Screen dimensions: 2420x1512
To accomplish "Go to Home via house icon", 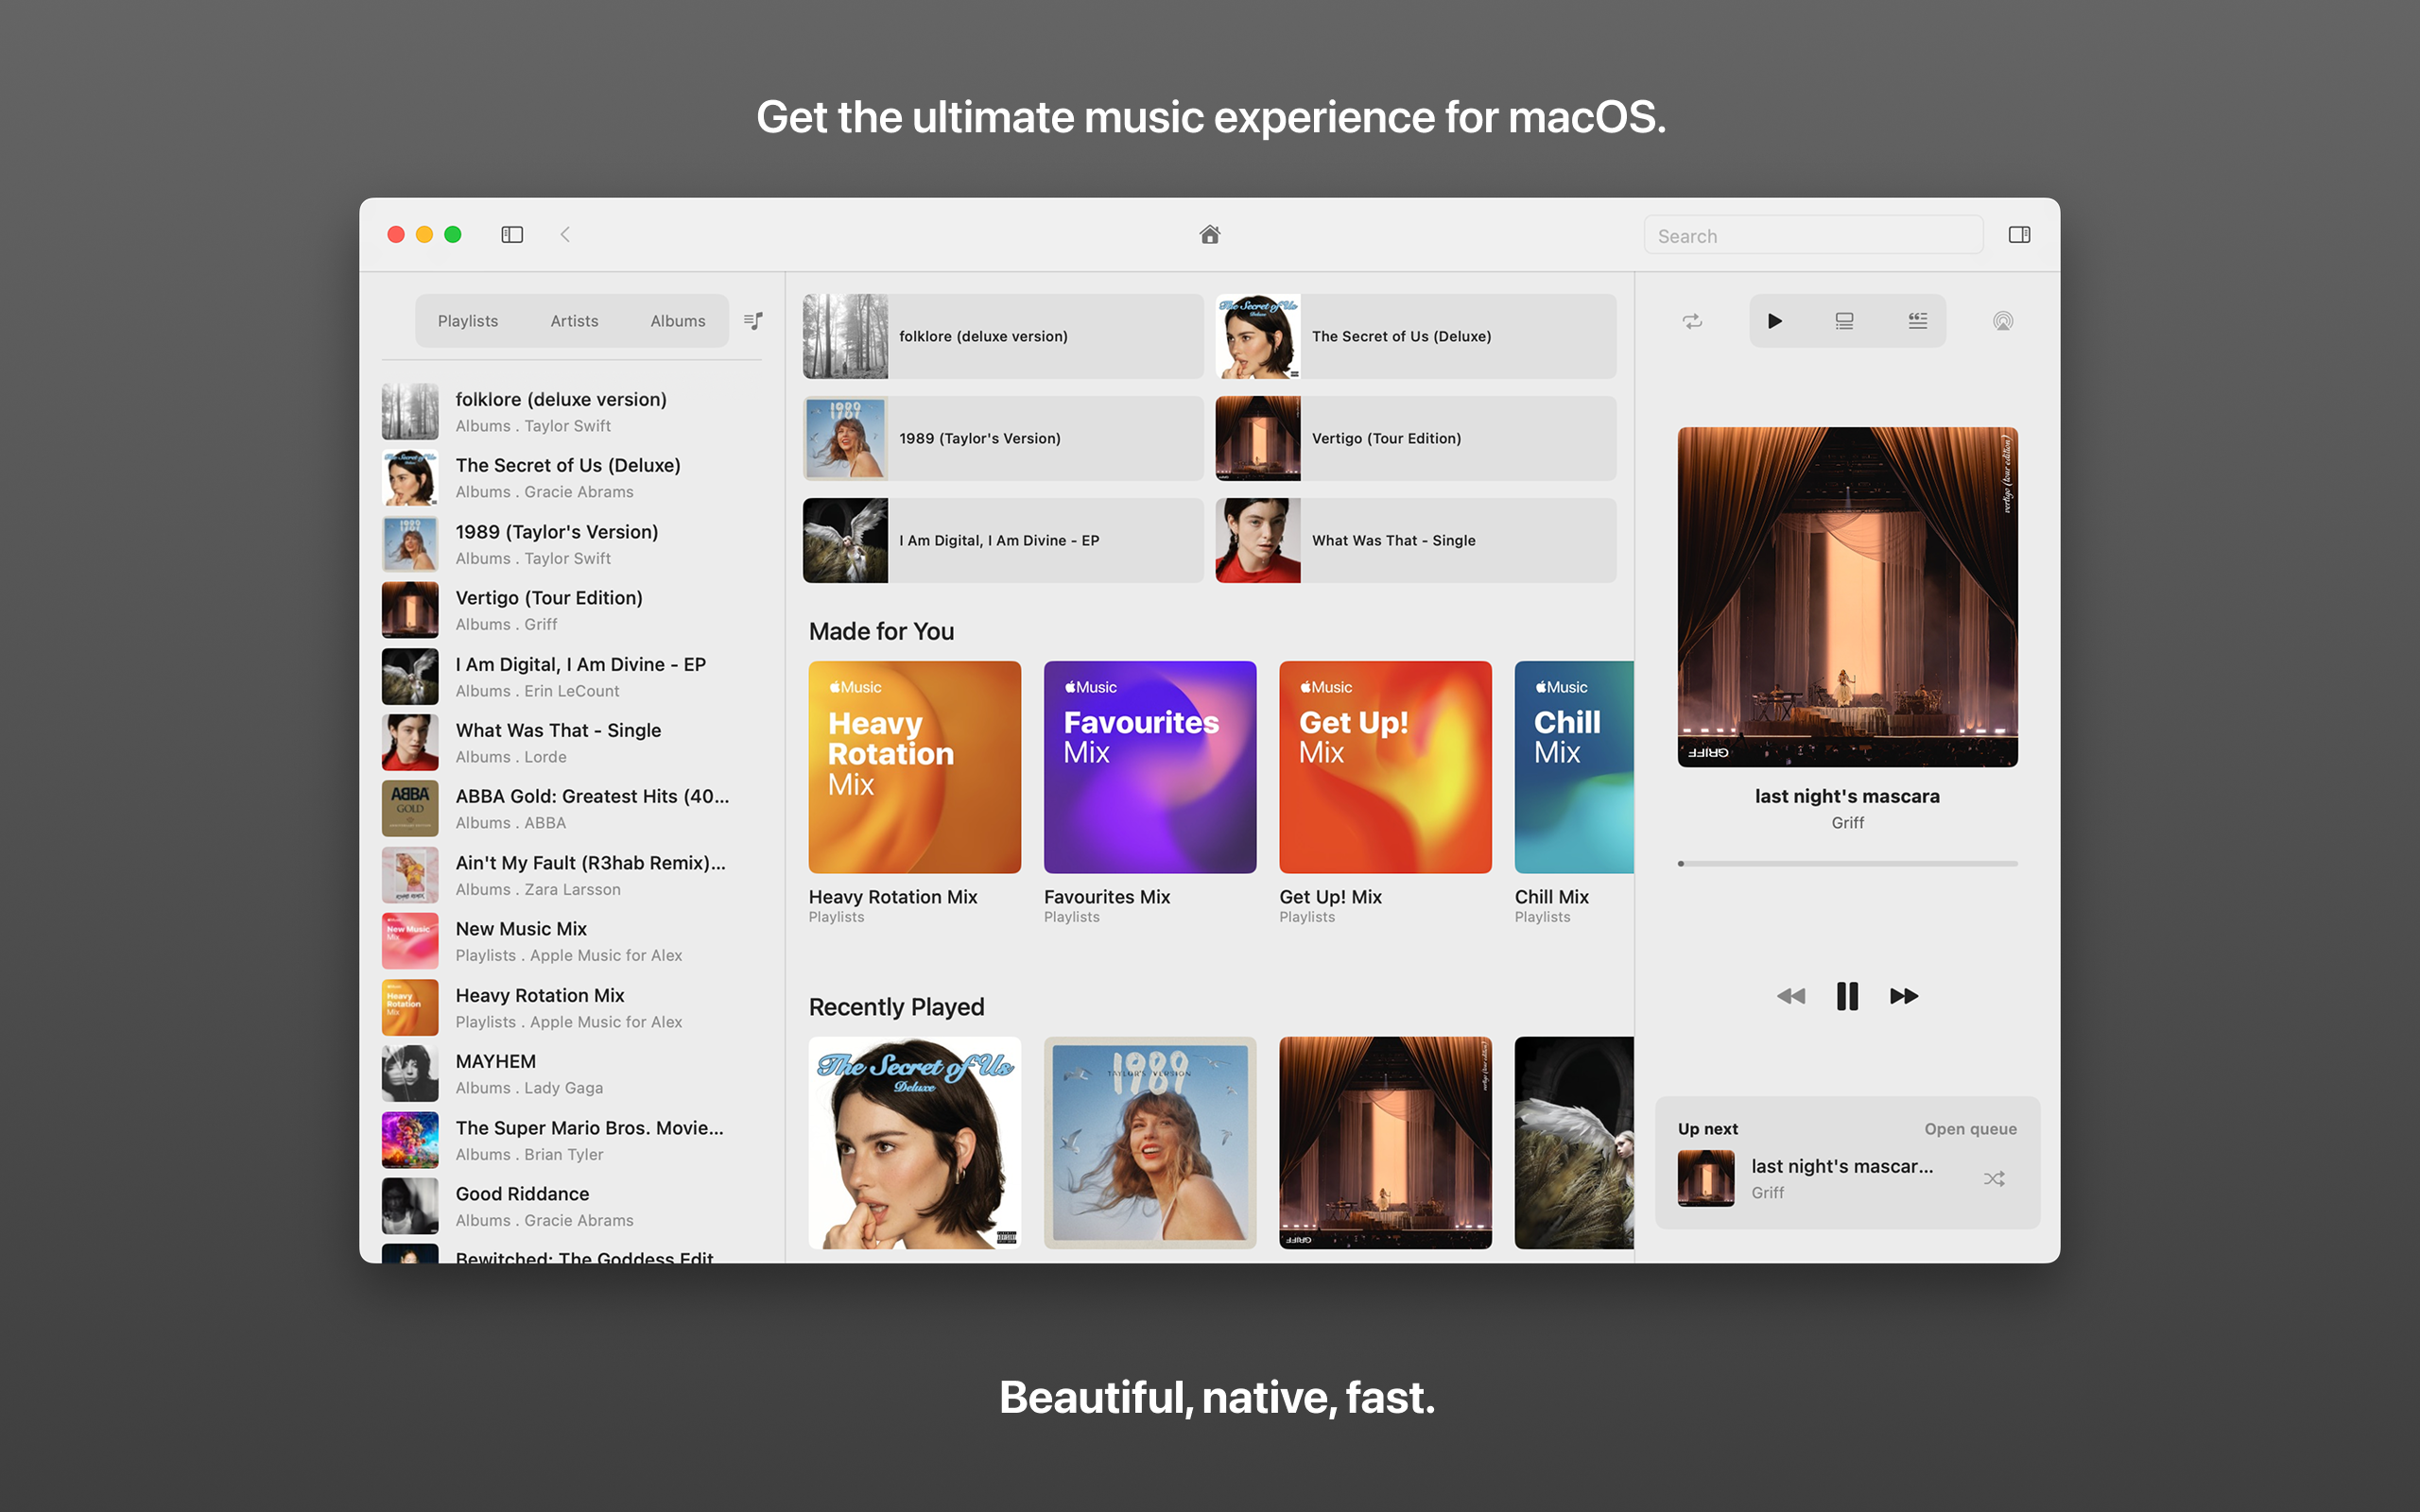I will 1209,234.
